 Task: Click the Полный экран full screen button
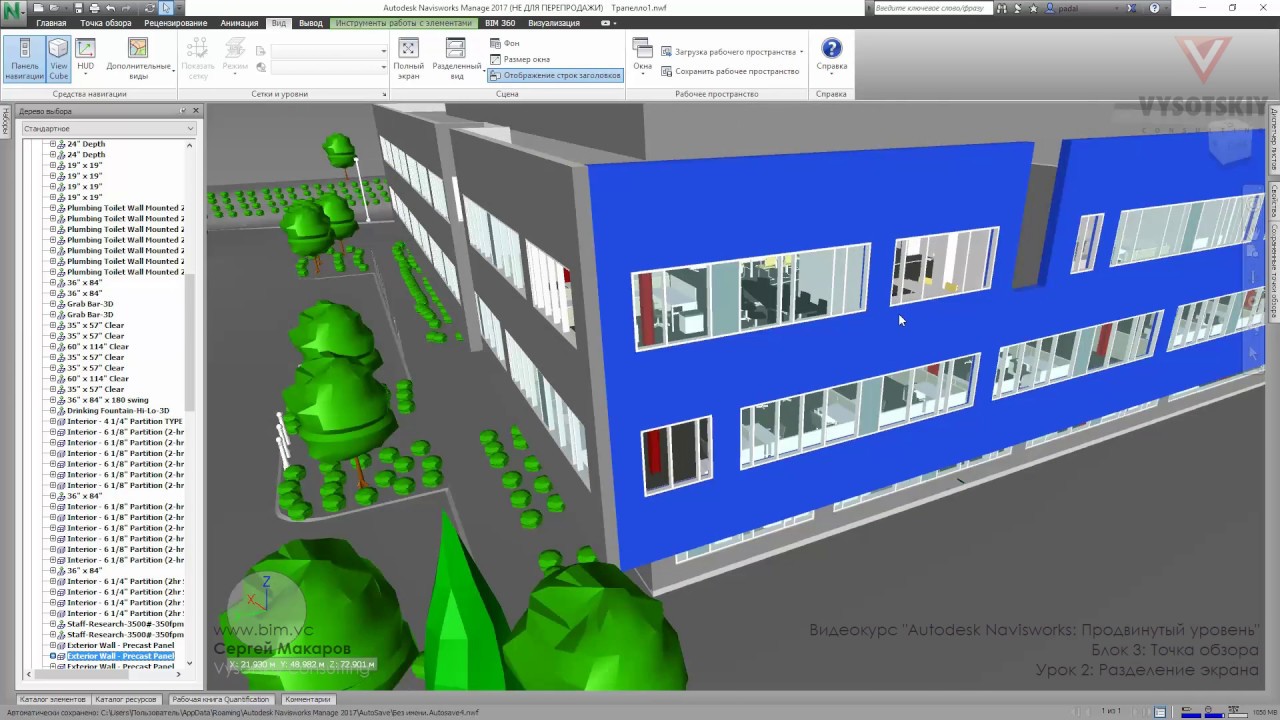408,58
